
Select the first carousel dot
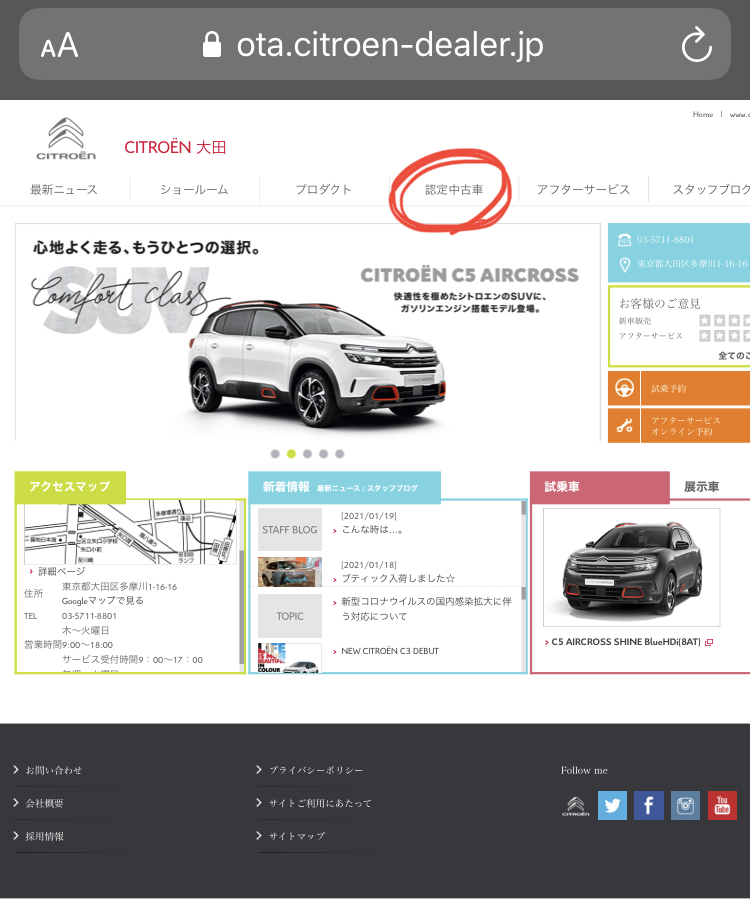275,454
